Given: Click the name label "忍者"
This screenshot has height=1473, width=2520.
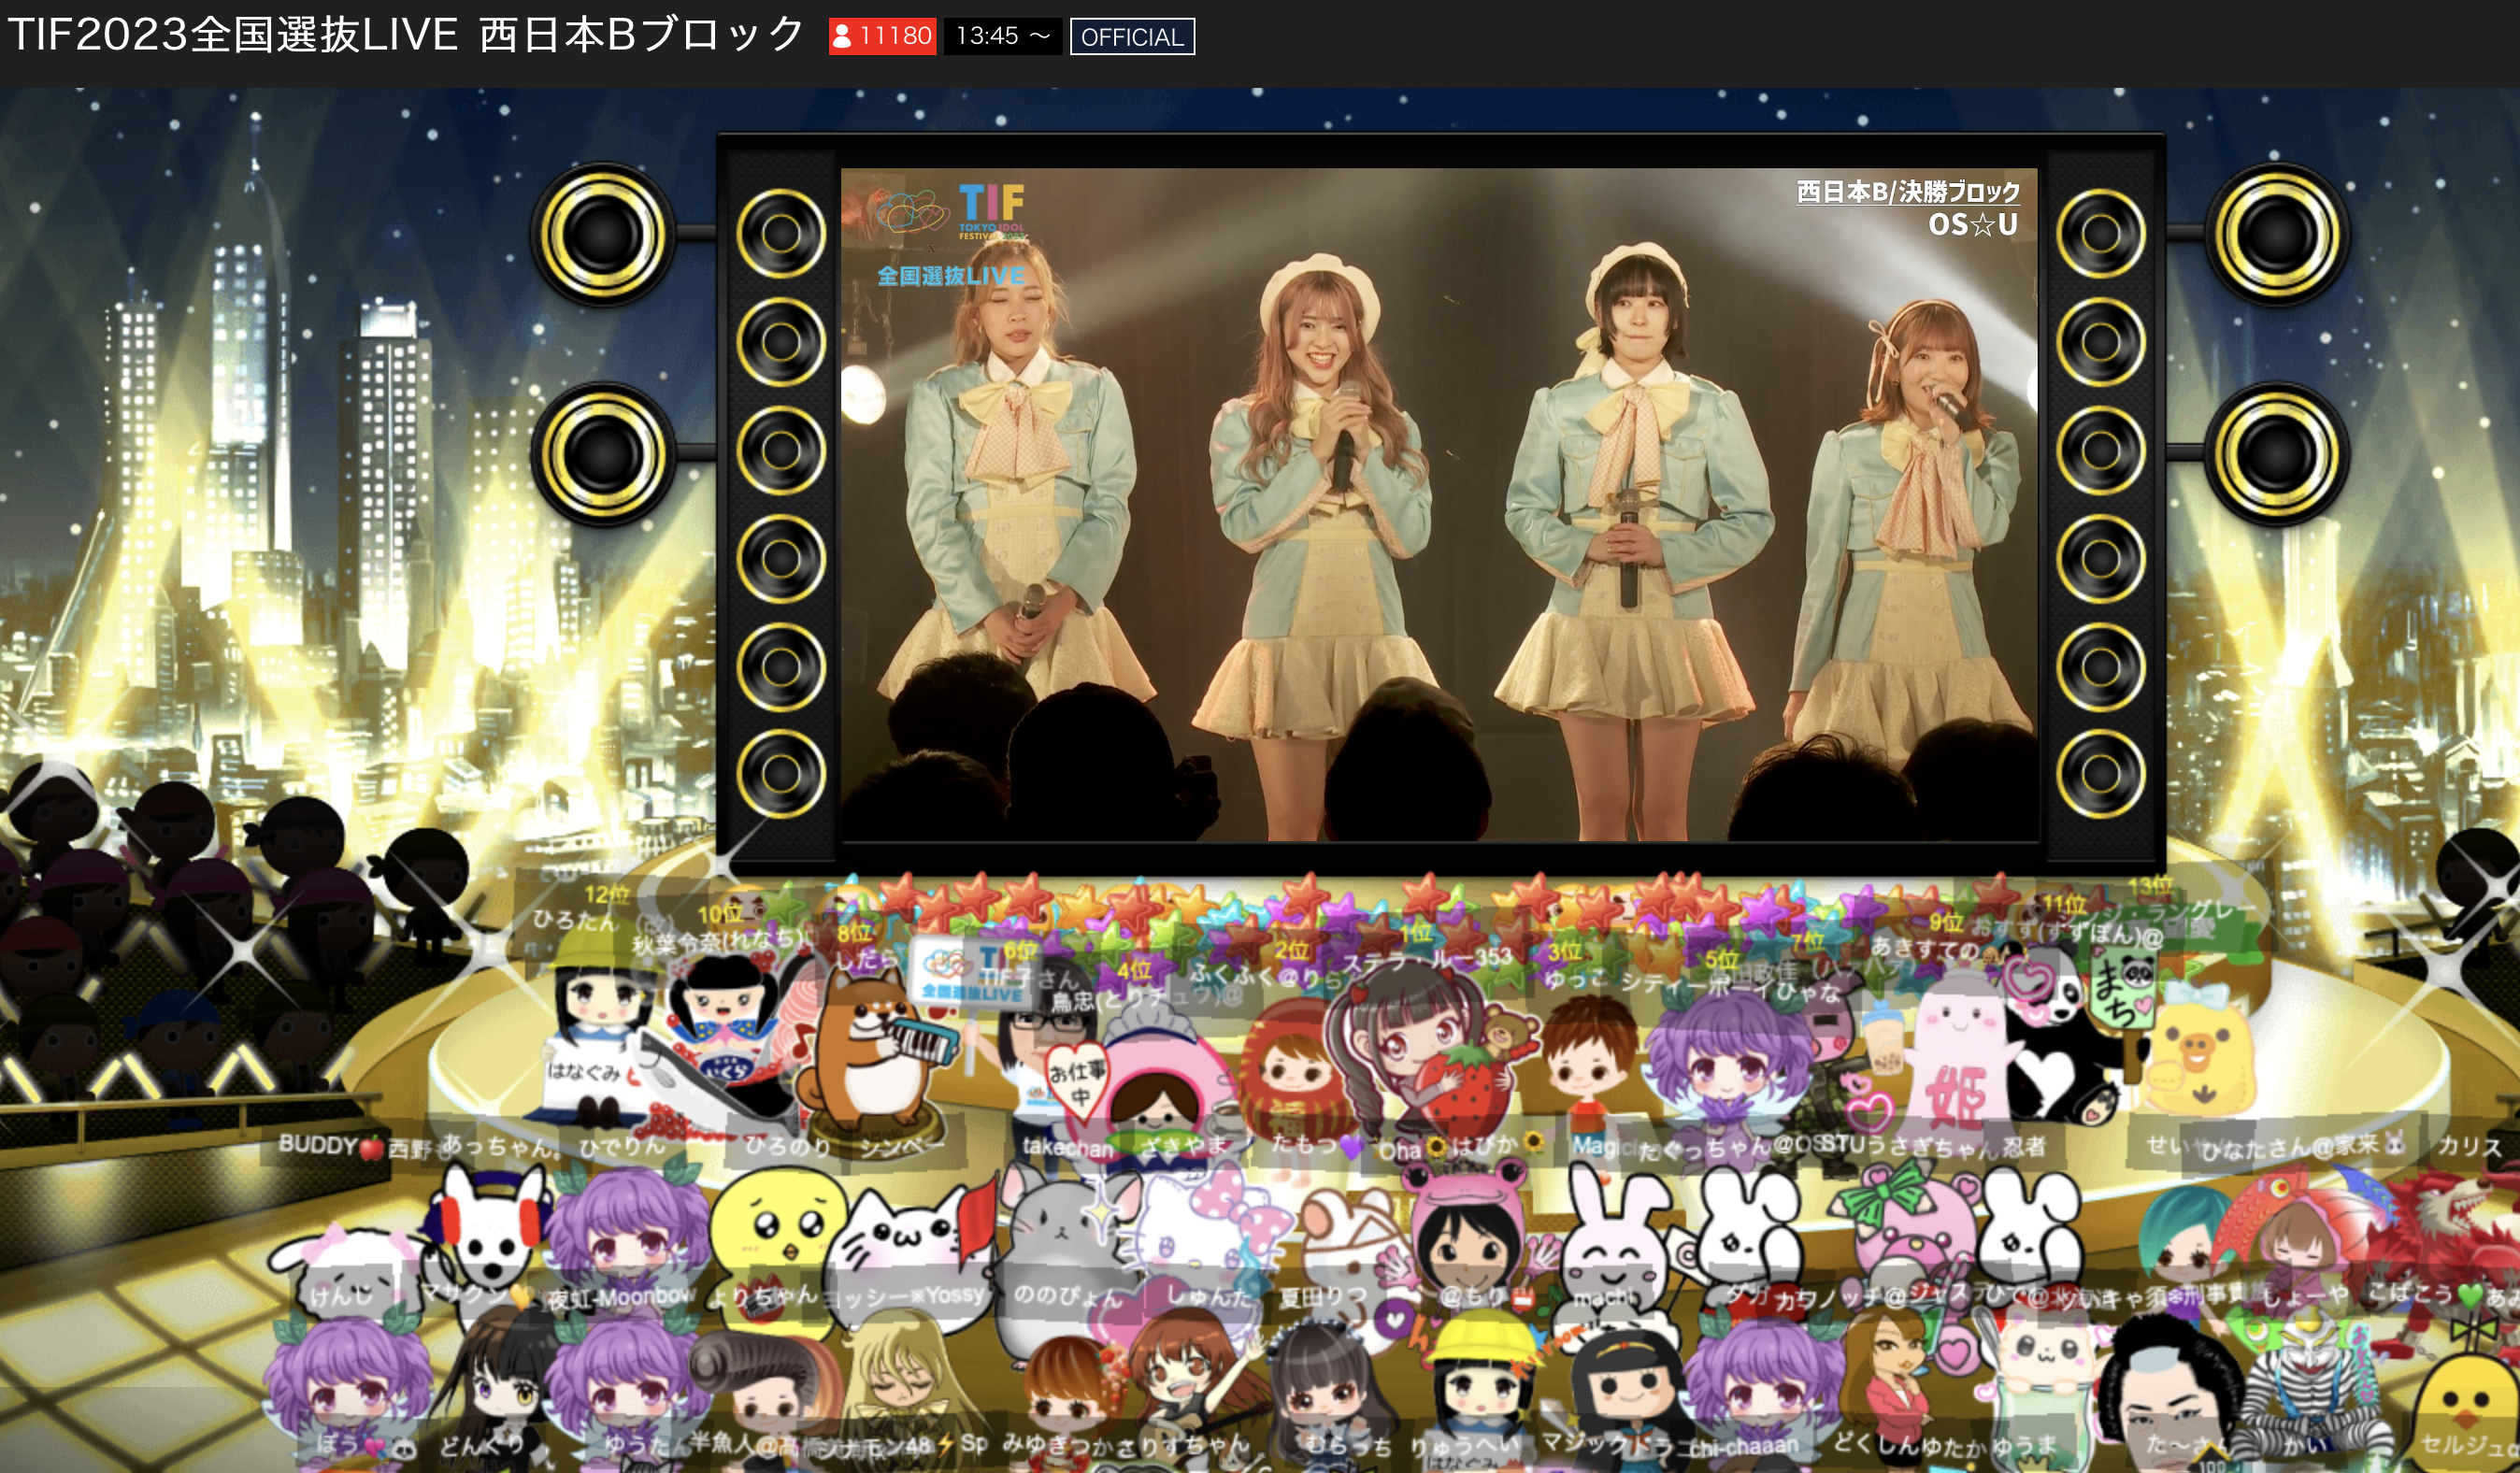Looking at the screenshot, I should click(2023, 1146).
